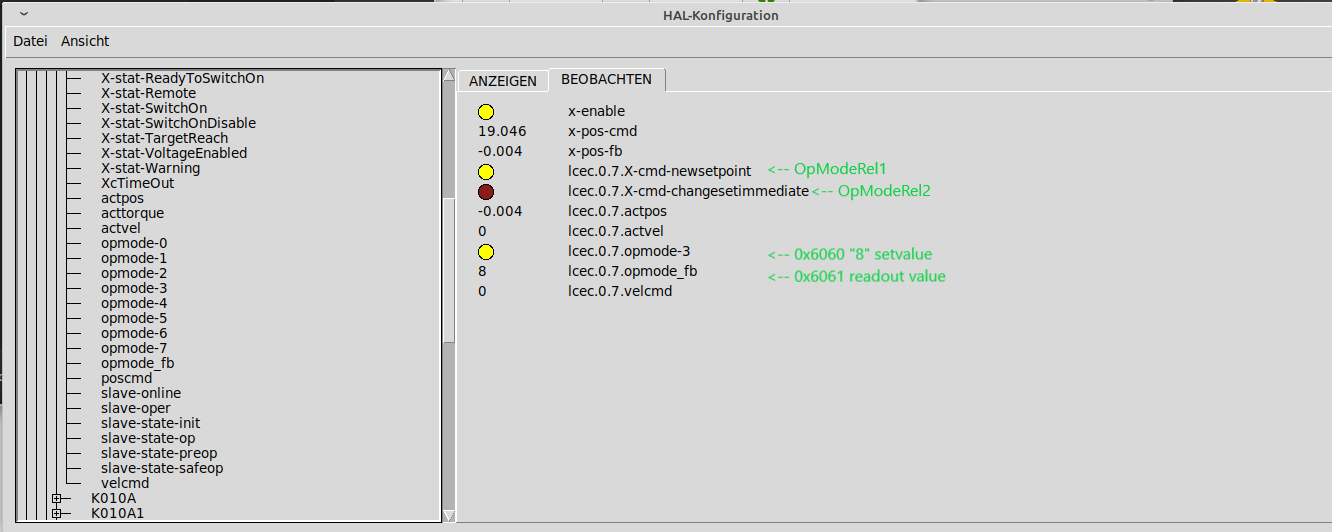Screen dimensions: 1332x532
Task: Select X-stat-SwitchOn tree entry
Action: pyautogui.click(x=154, y=108)
